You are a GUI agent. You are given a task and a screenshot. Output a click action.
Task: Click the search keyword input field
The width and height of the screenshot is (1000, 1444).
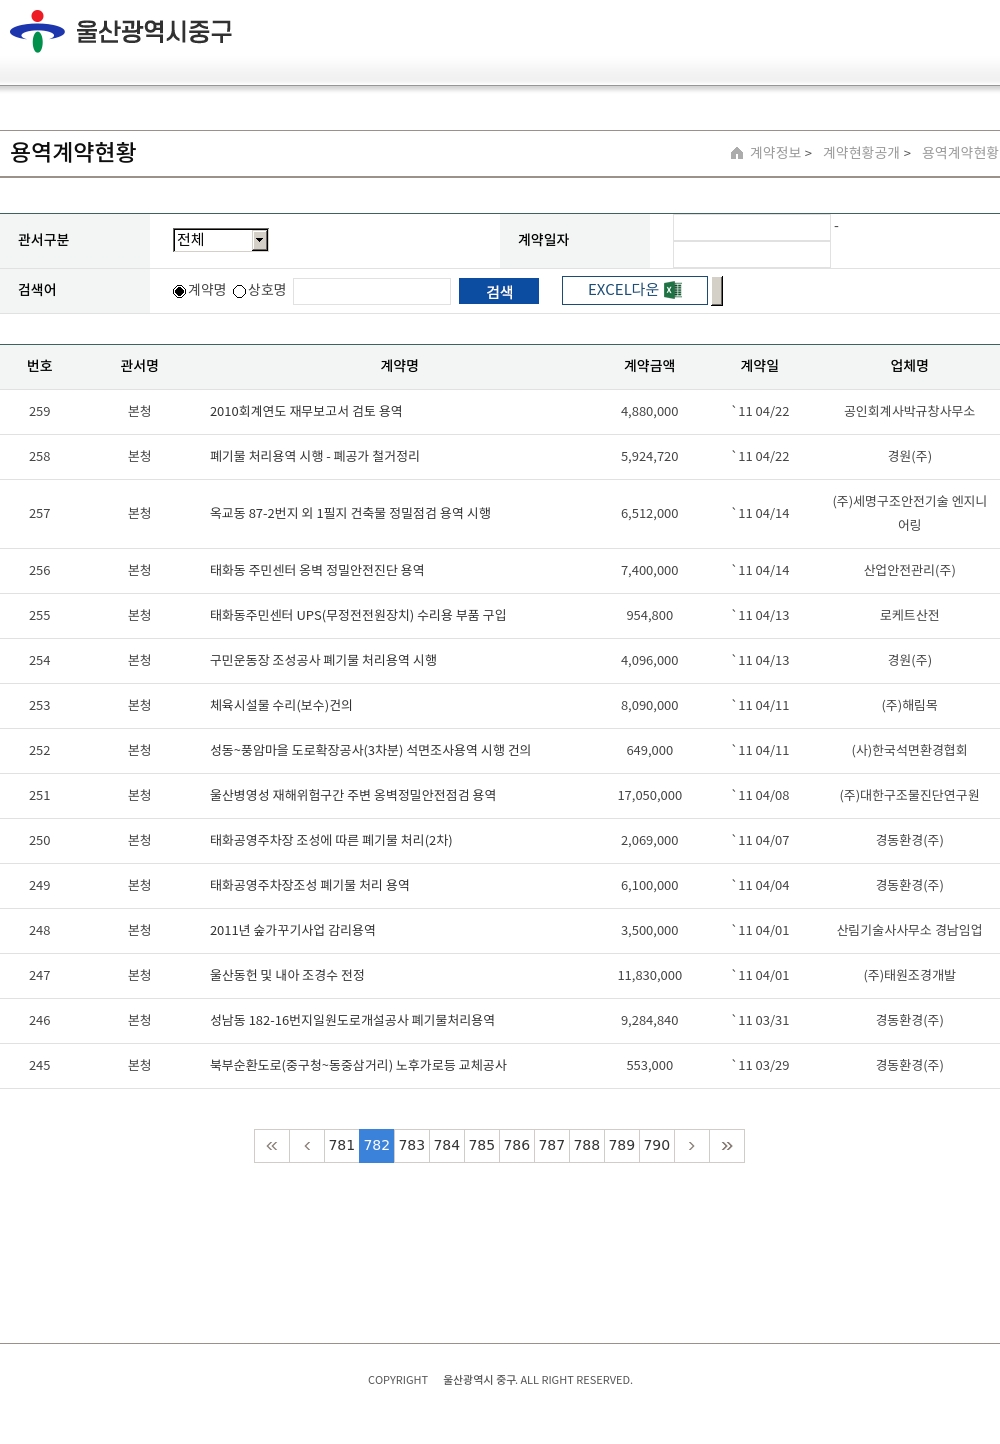point(372,291)
